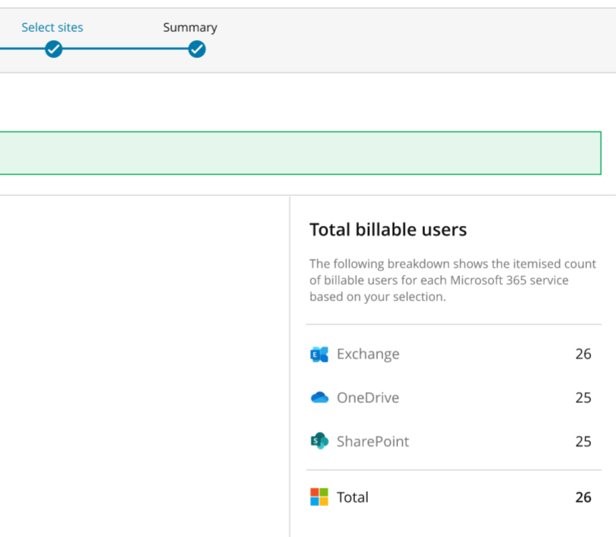Click the Exchange service icon
This screenshot has height=537, width=616.
click(319, 354)
